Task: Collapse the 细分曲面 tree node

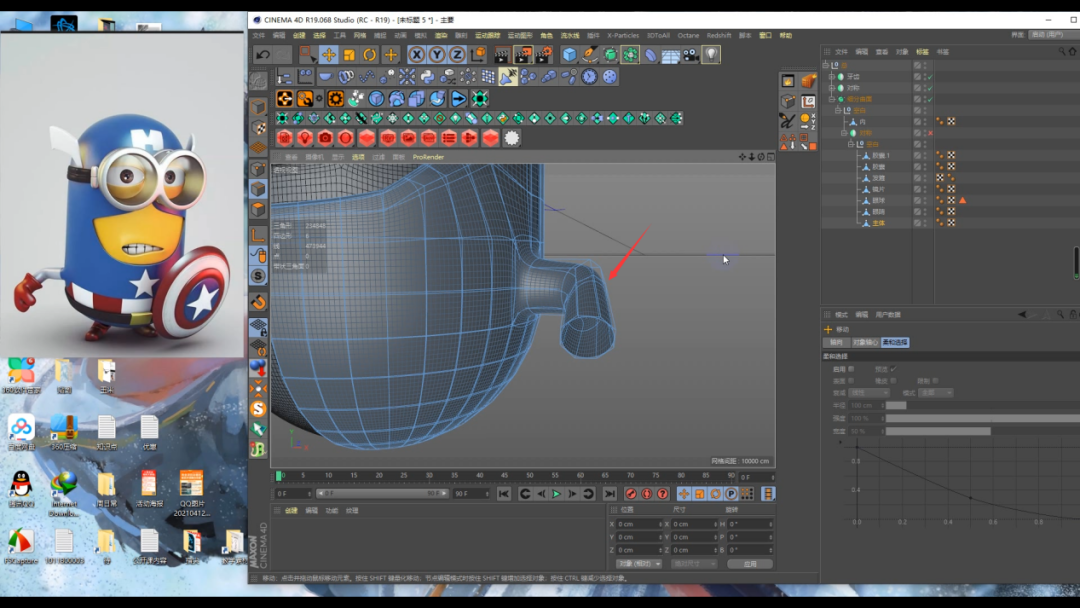Action: pos(832,99)
